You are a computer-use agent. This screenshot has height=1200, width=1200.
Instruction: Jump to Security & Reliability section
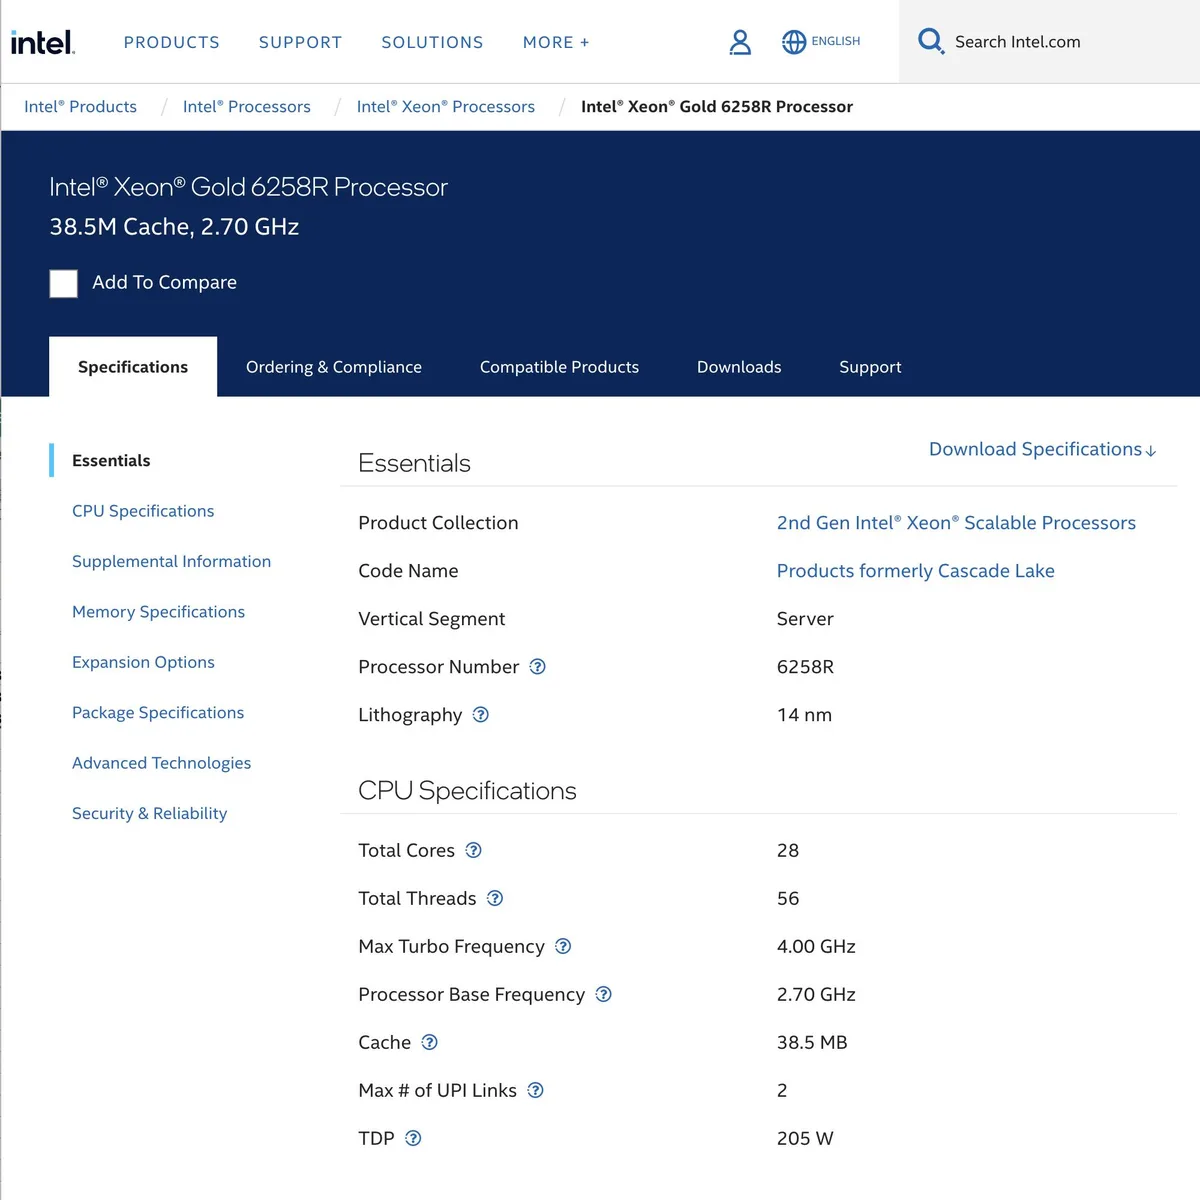point(149,813)
